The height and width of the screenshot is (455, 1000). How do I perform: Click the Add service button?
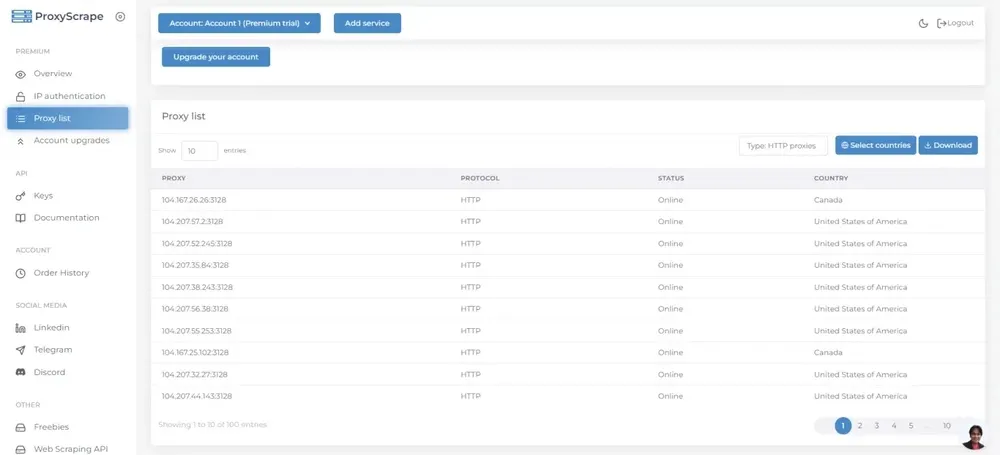(x=367, y=23)
